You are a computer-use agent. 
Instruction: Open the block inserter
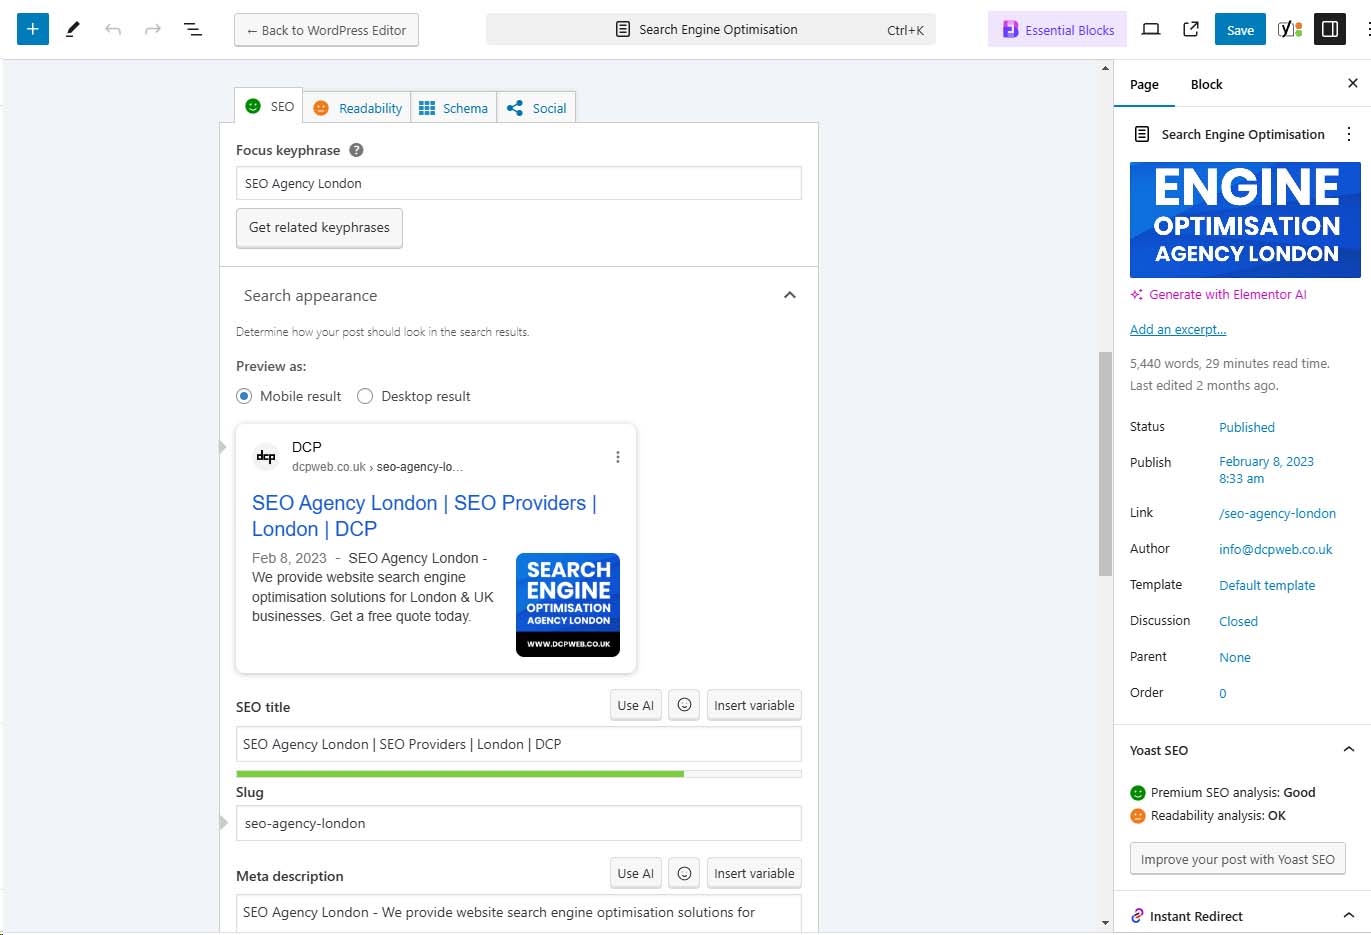pyautogui.click(x=33, y=29)
